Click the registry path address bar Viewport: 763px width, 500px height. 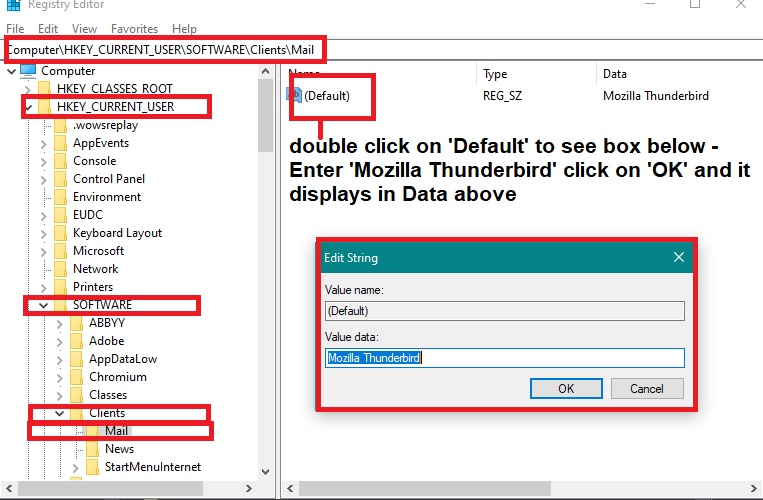[383, 50]
